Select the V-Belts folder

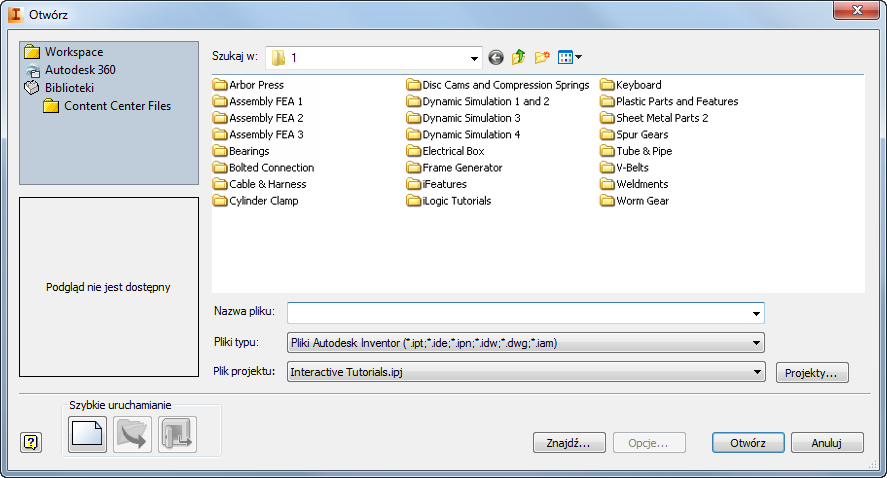tap(625, 167)
